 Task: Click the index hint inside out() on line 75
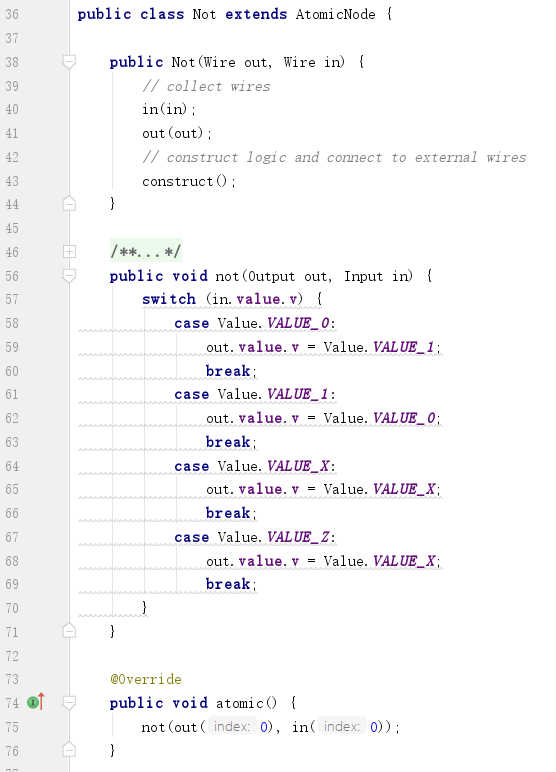pyautogui.click(x=232, y=726)
